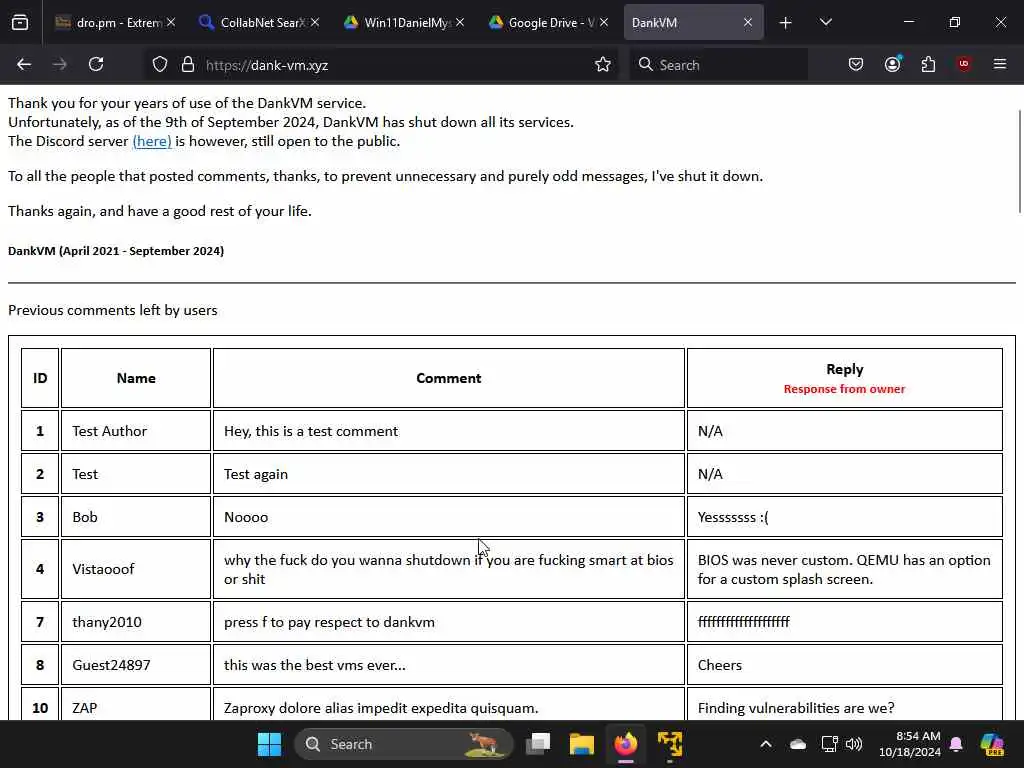The image size is (1024, 768).
Task: Select the 'ZAP' name cell
Action: [136, 704]
